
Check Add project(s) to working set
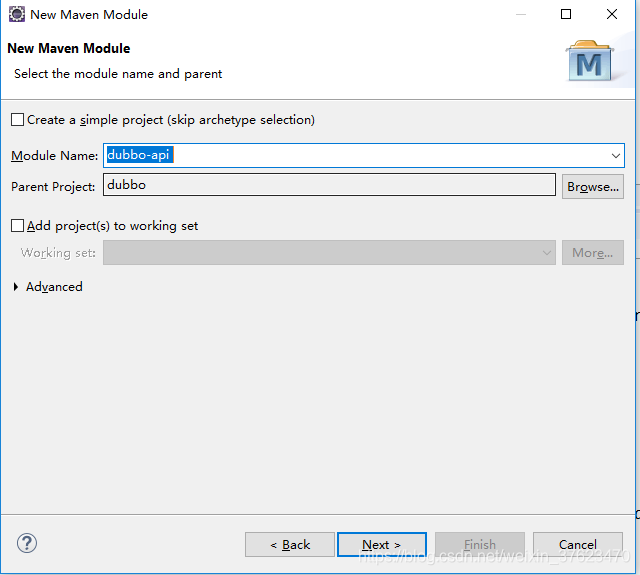[x=17, y=226]
